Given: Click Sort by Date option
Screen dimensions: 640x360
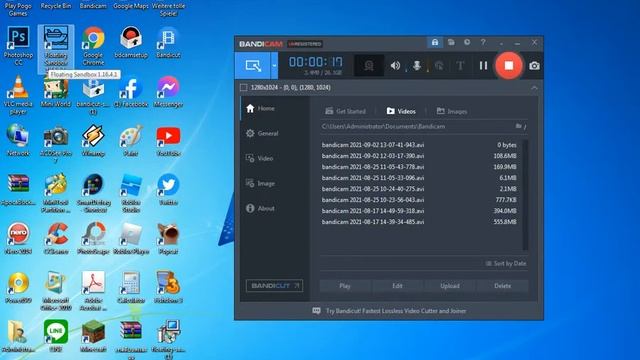Looking at the screenshot, I should (506, 264).
